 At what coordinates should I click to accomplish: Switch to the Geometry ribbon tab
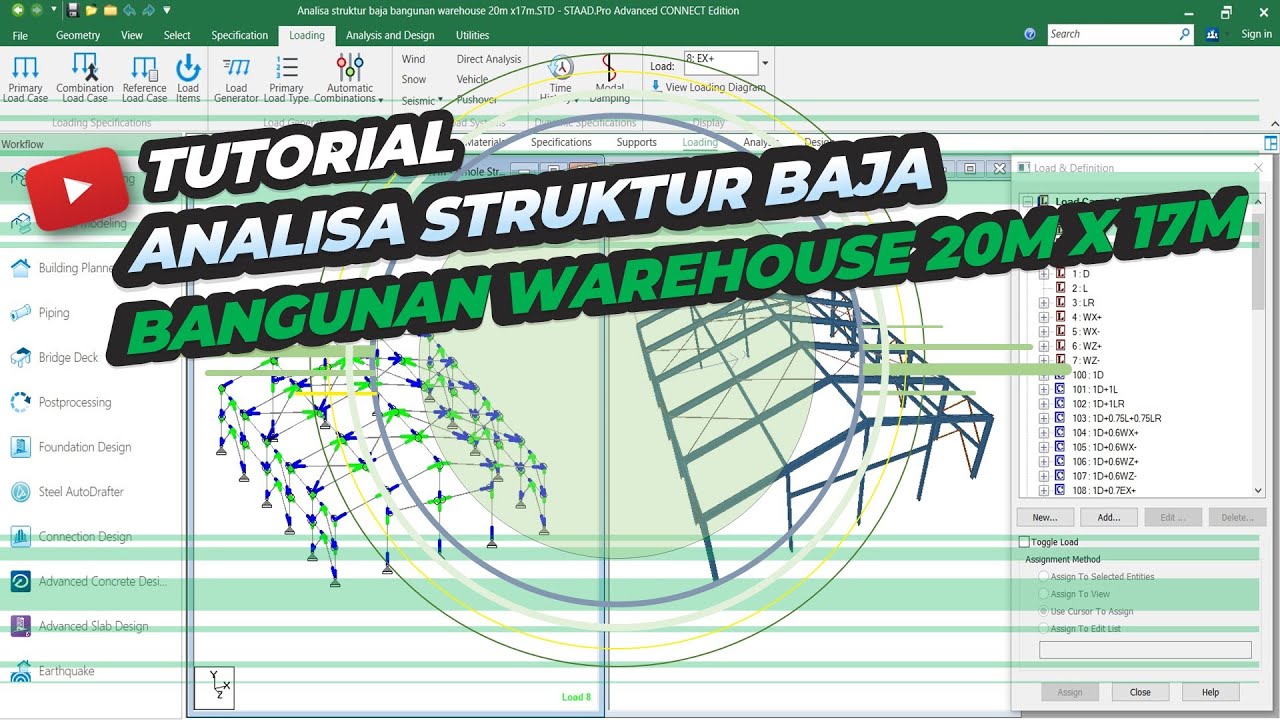pyautogui.click(x=78, y=35)
